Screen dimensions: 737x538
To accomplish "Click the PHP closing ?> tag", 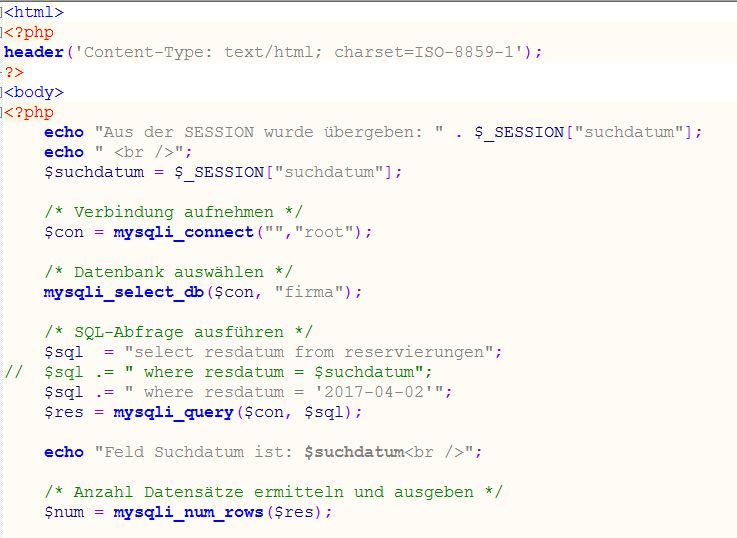I will tap(14, 72).
